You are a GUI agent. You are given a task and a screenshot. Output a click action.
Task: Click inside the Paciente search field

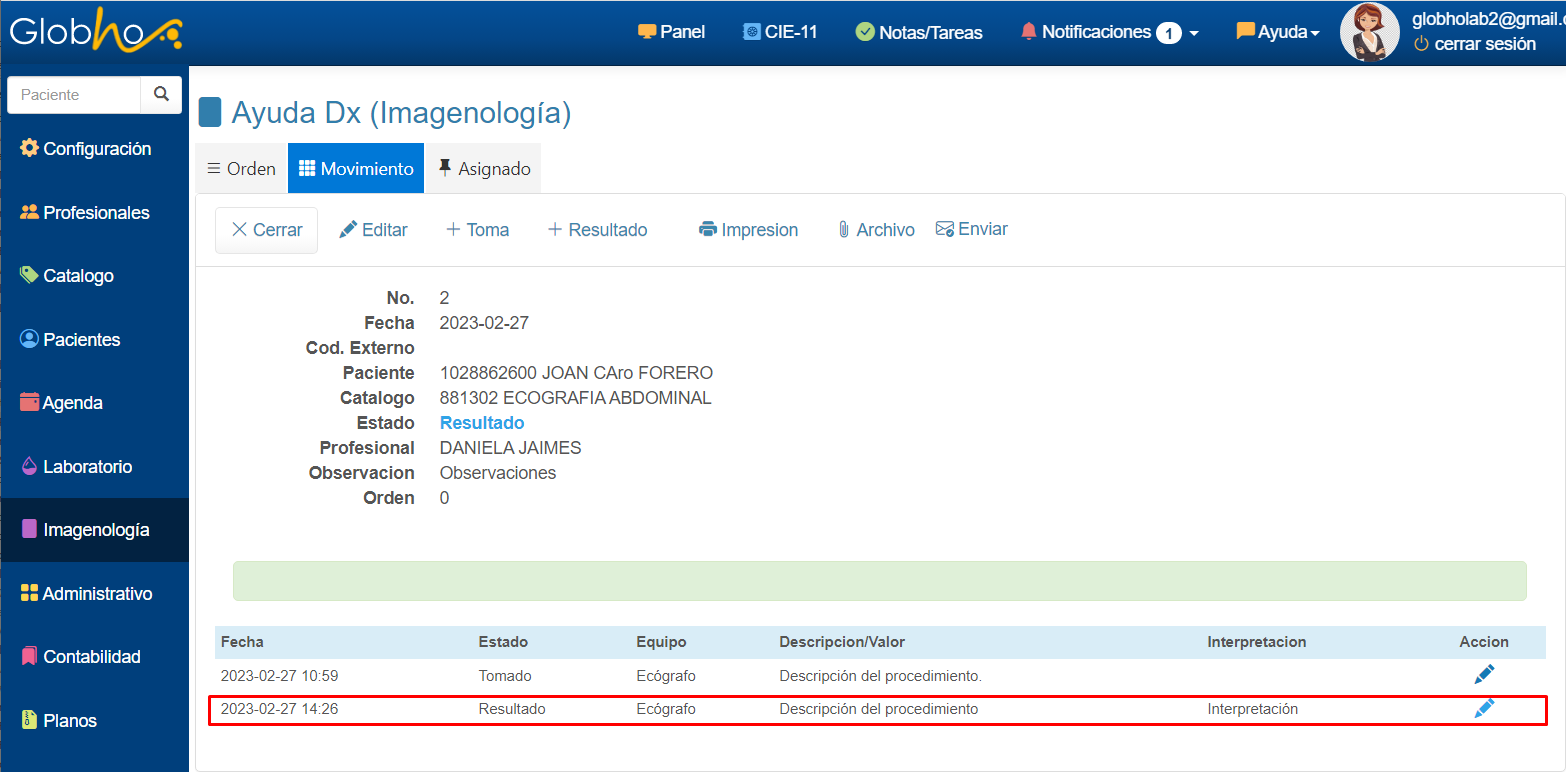point(74,95)
